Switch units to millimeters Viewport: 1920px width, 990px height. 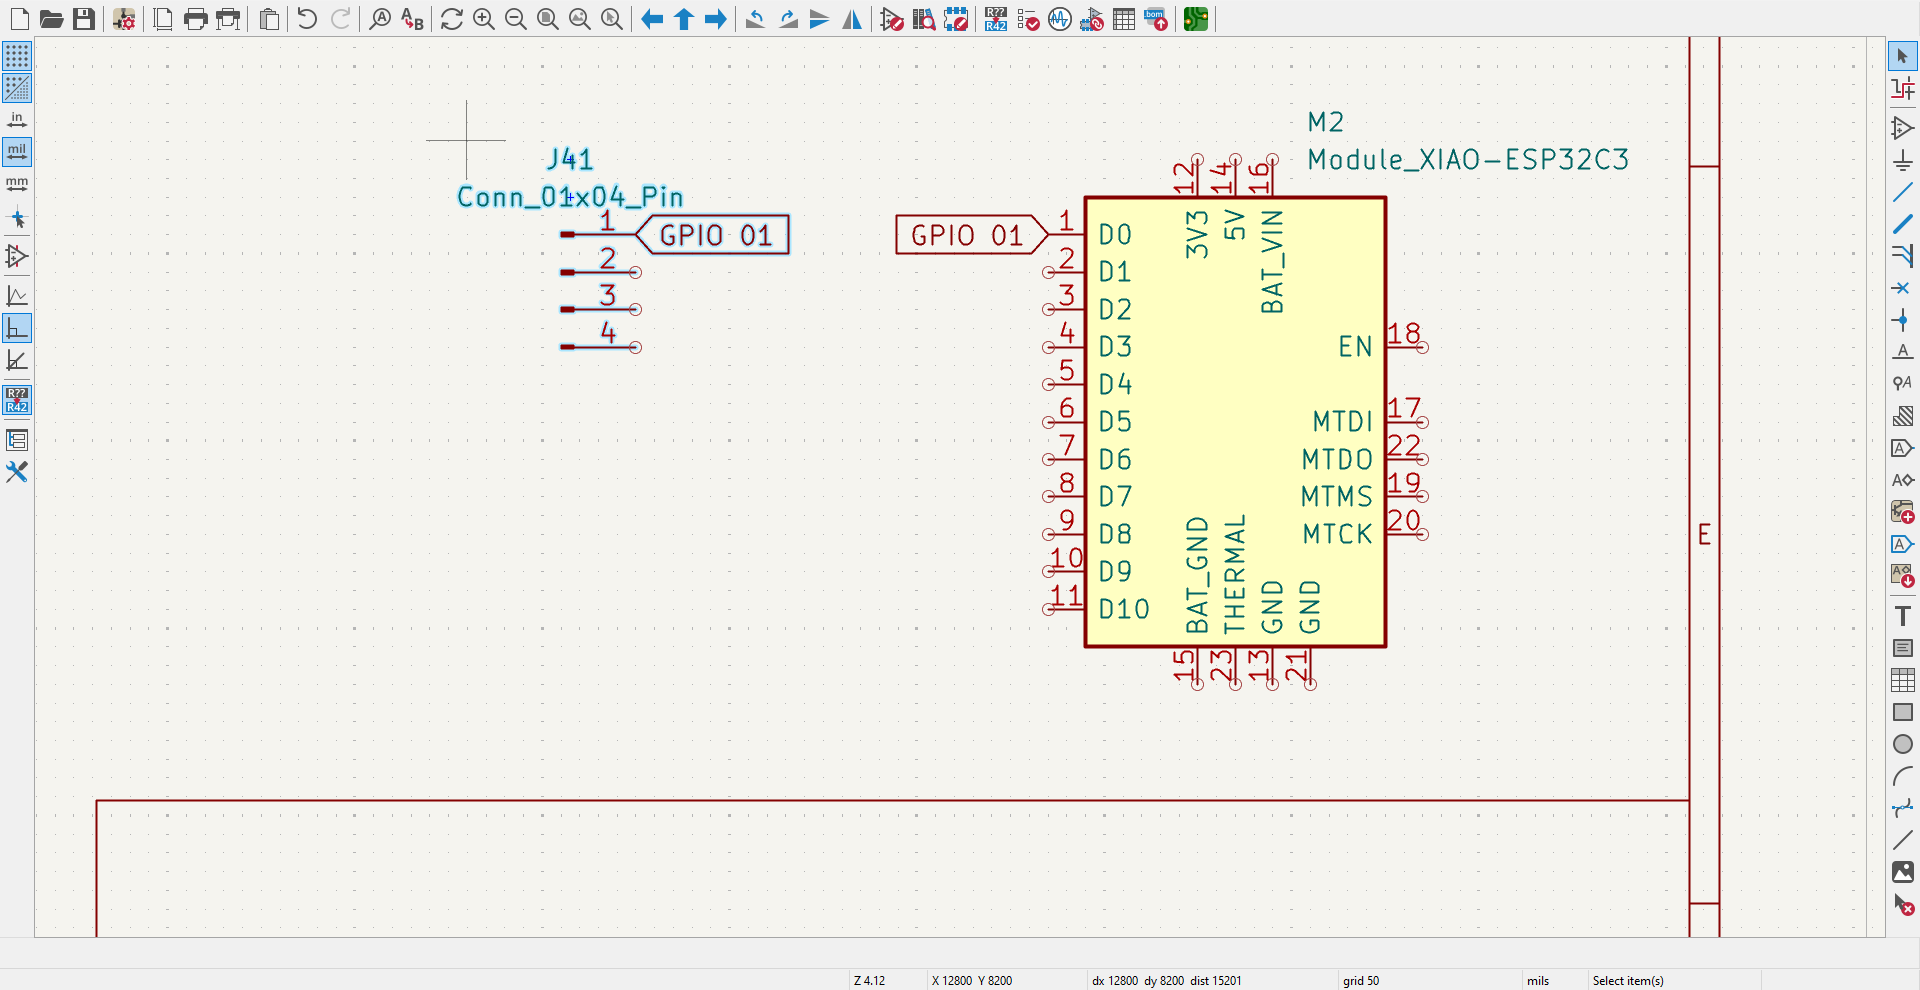click(x=17, y=184)
